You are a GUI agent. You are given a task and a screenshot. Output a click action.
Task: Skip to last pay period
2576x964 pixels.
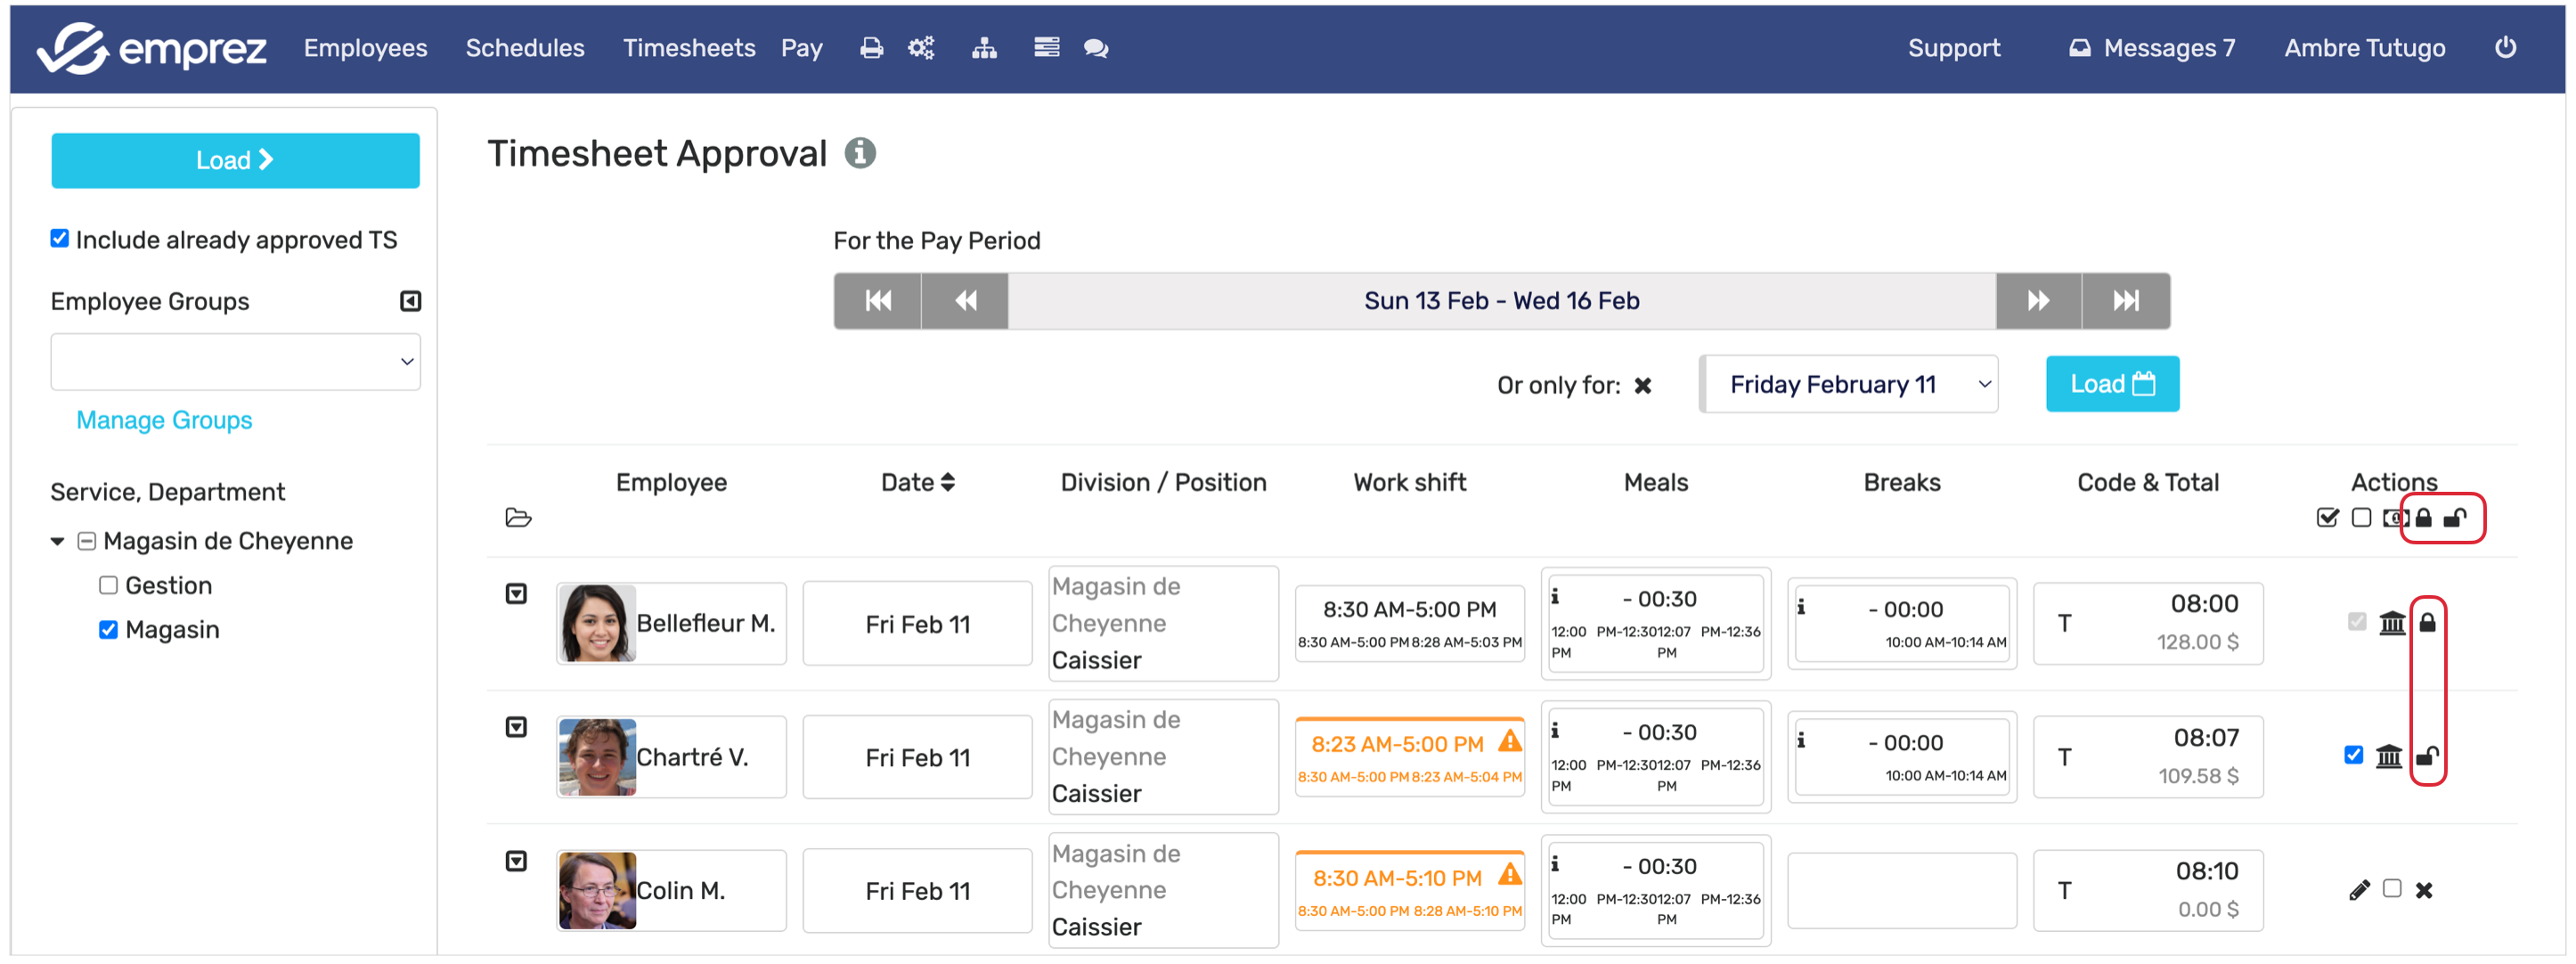point(2125,300)
